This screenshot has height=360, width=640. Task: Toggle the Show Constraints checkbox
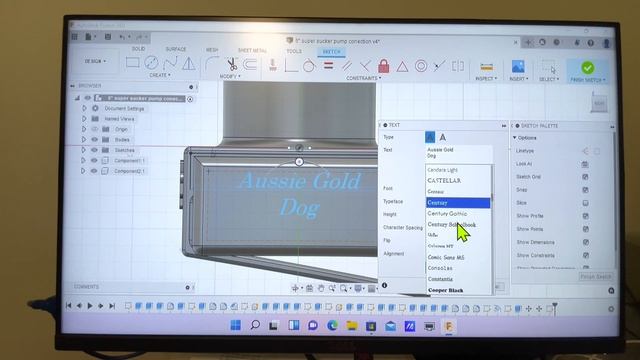586,255
